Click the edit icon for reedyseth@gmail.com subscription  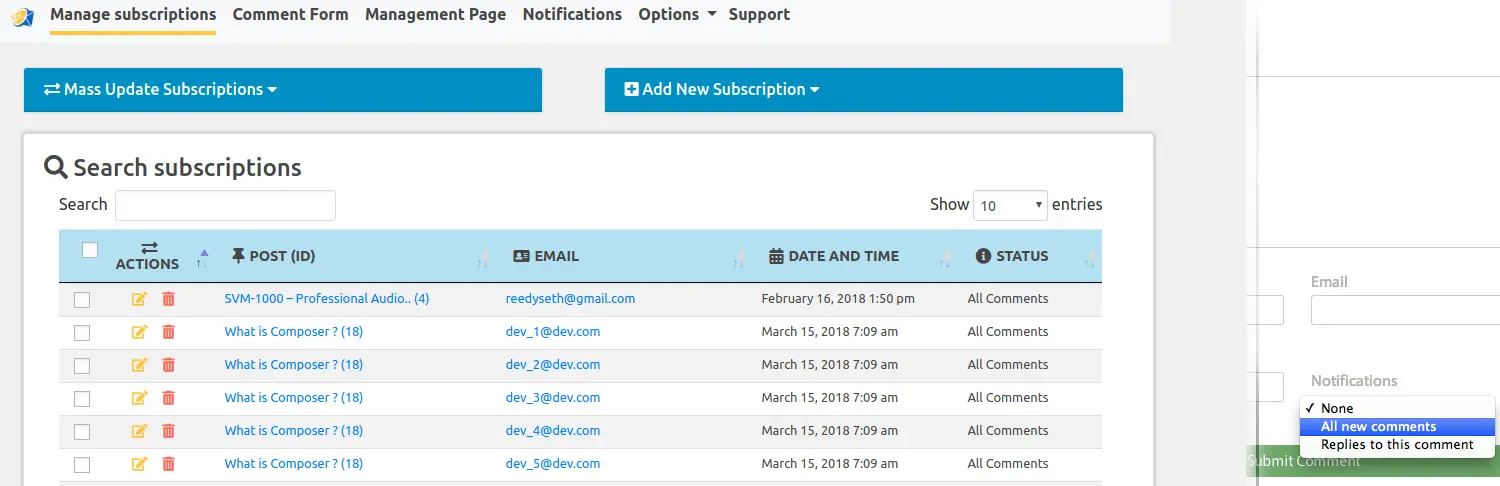point(139,299)
